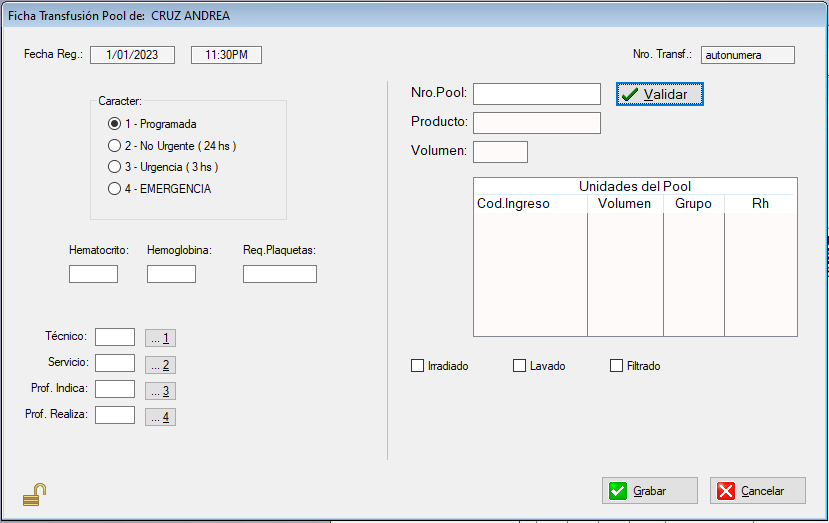Enable the Irradiado checkbox
The image size is (829, 523).
pos(418,366)
